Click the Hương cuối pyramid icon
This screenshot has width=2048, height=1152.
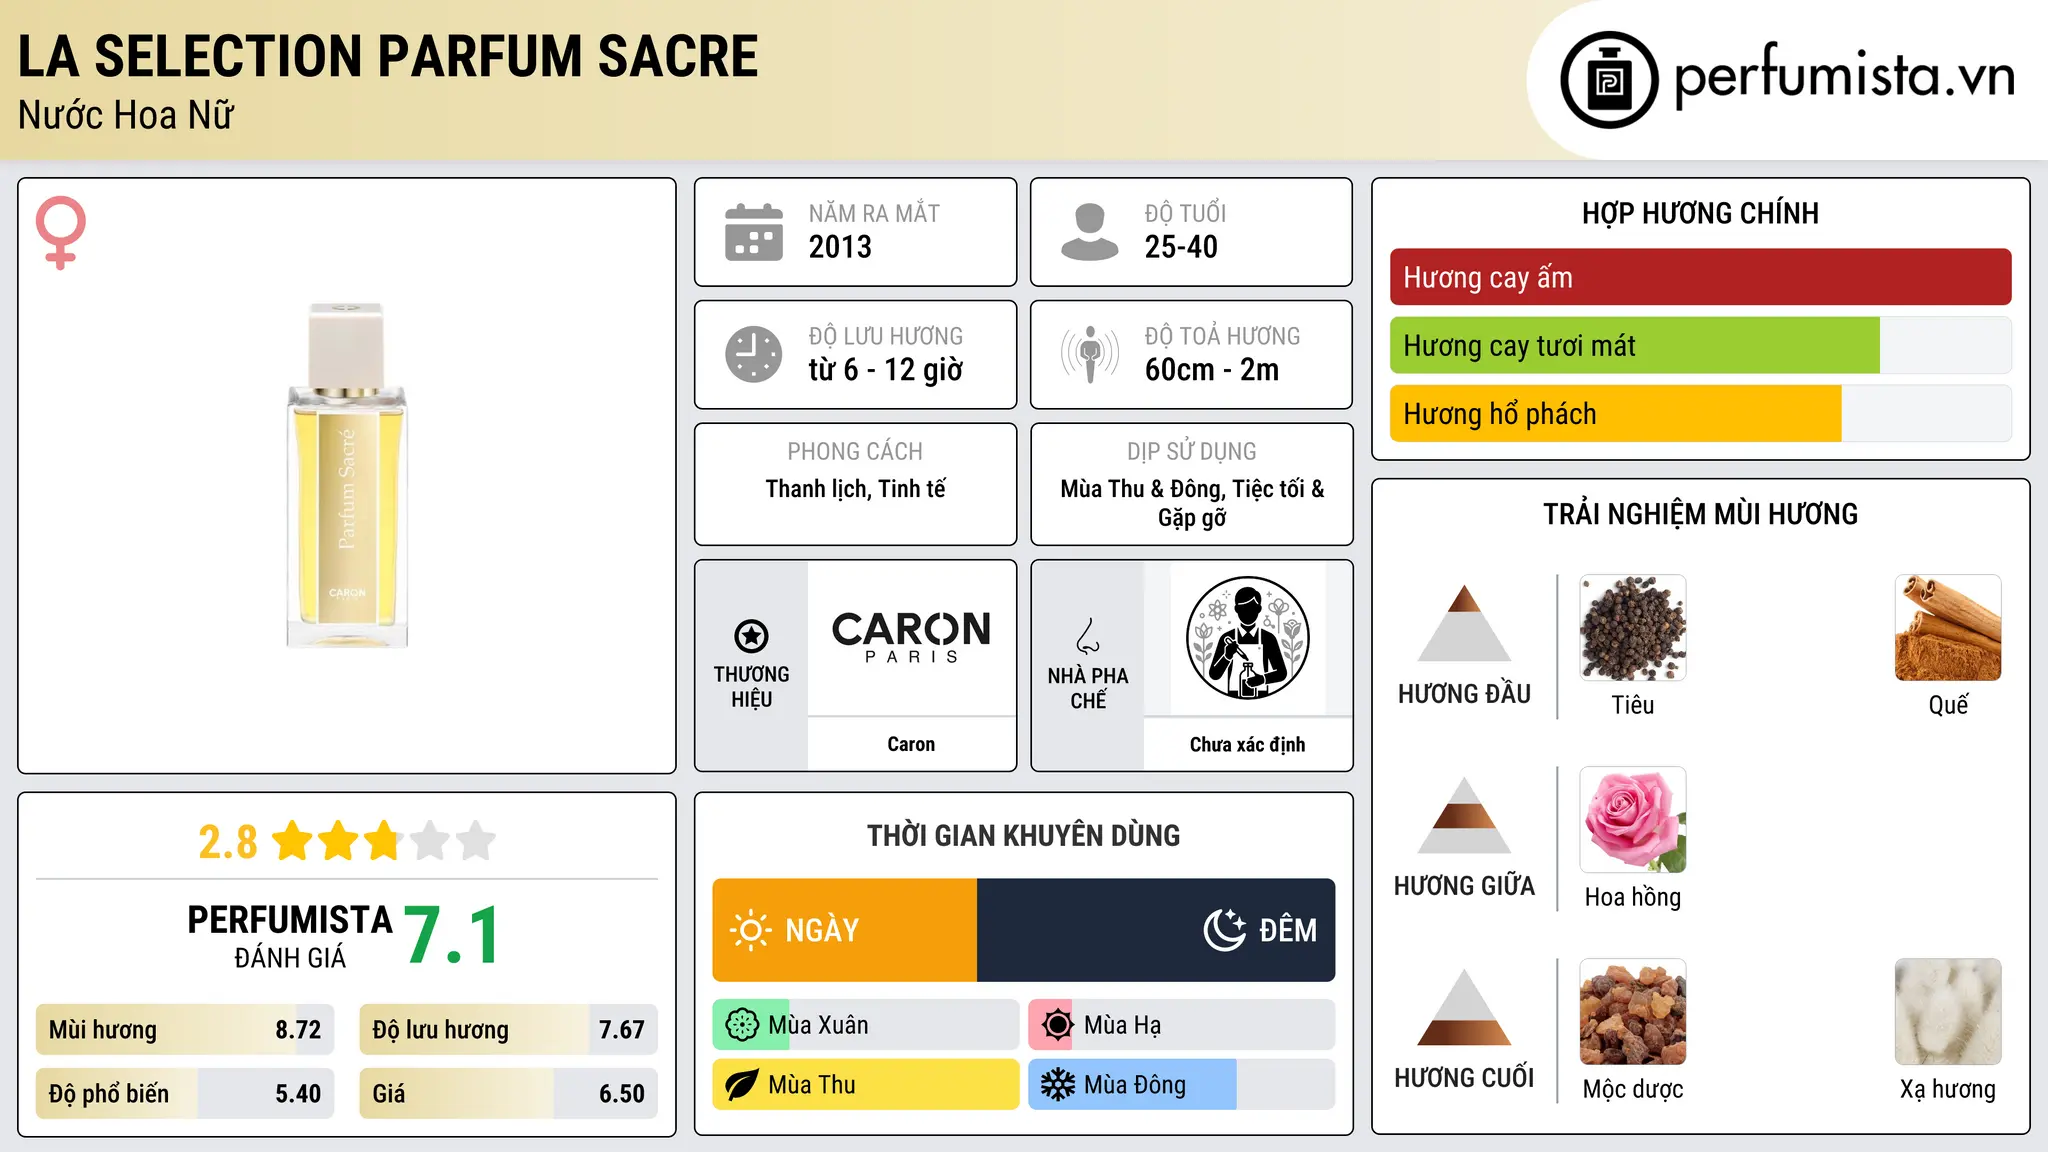tap(1464, 1007)
